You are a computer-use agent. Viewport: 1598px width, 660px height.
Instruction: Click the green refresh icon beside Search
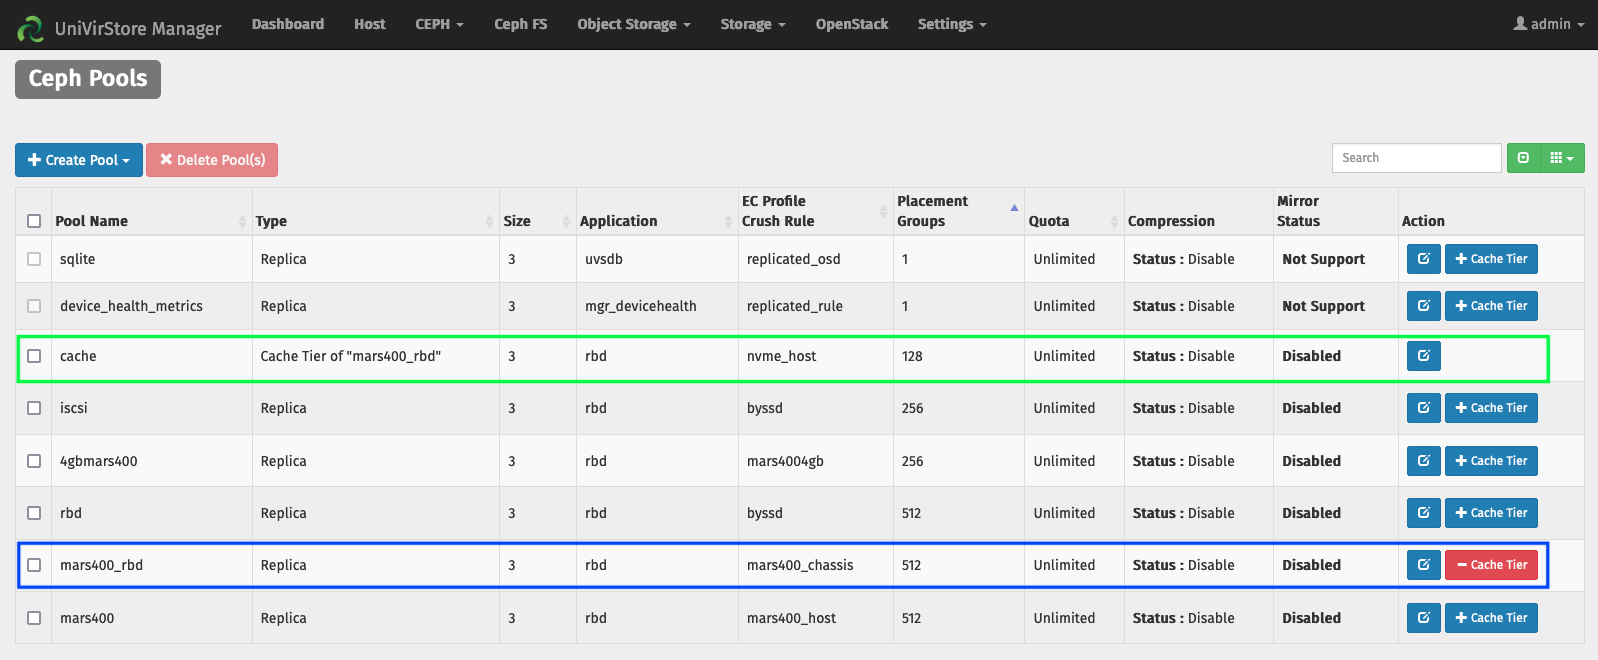tap(1523, 158)
